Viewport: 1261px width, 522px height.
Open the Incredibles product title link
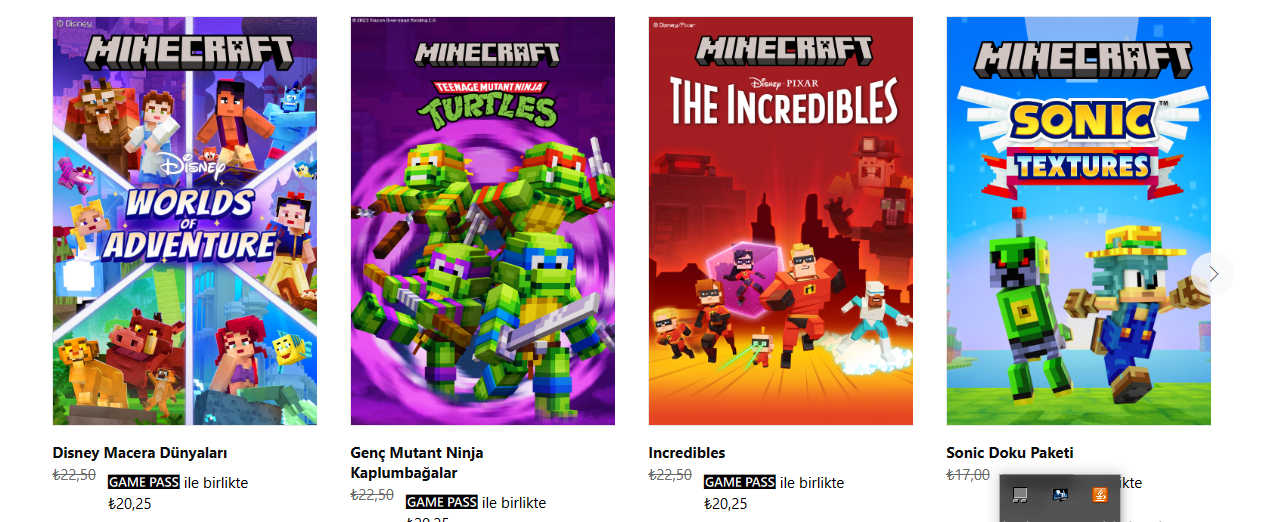pos(687,453)
